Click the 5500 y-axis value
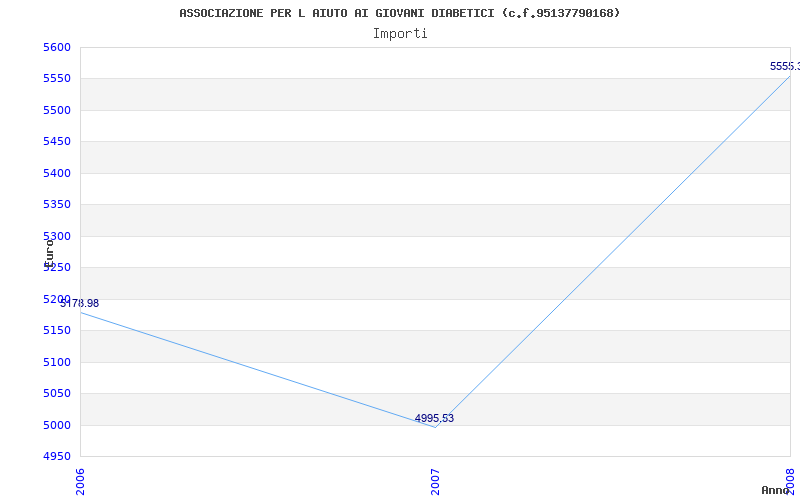The height and width of the screenshot is (500, 800). (x=57, y=111)
